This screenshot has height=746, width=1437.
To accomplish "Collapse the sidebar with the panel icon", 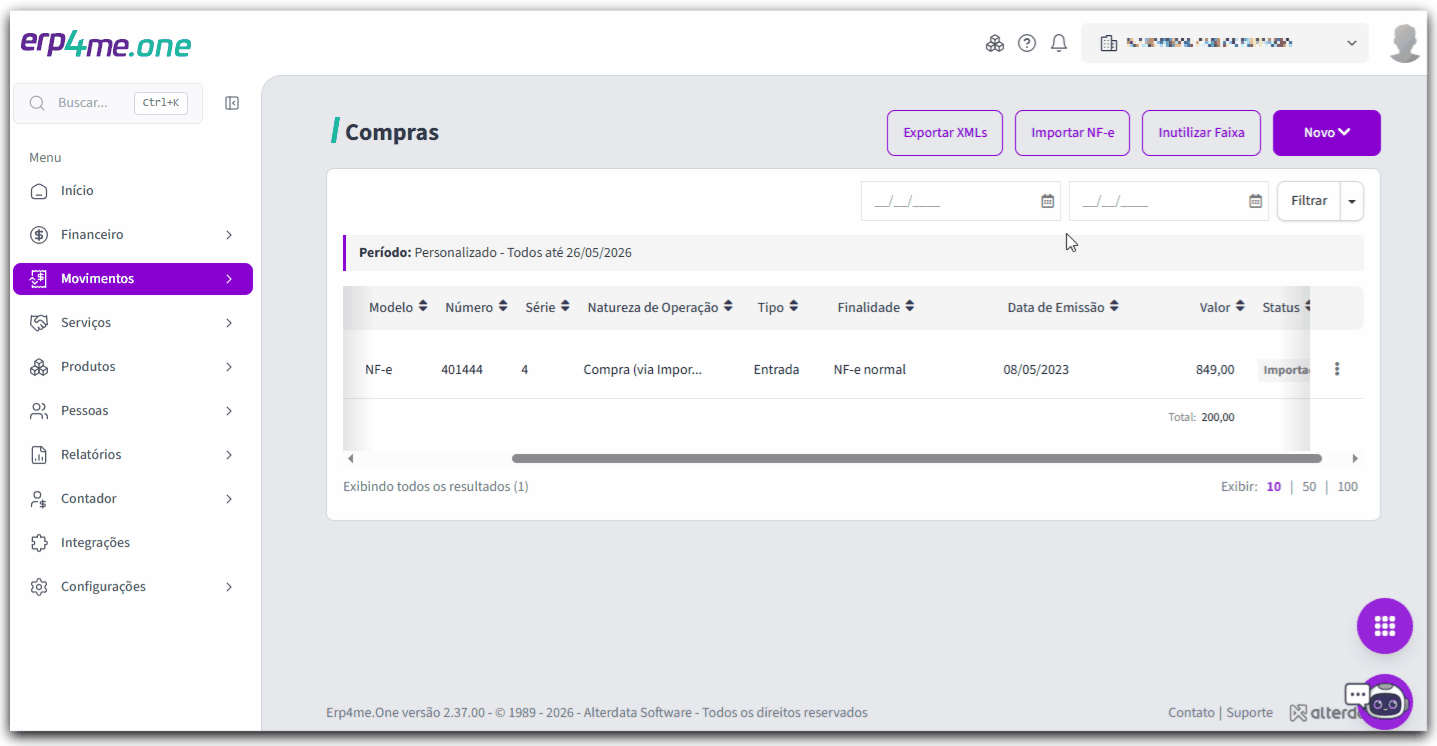I will 232,103.
